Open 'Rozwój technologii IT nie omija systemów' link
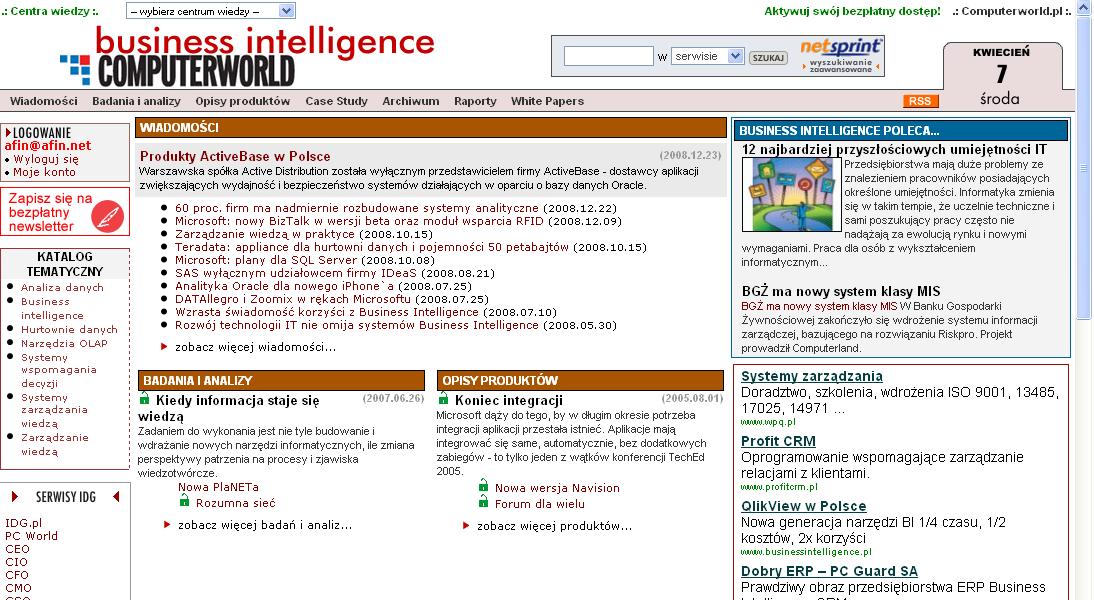1094x600 pixels. [357, 325]
